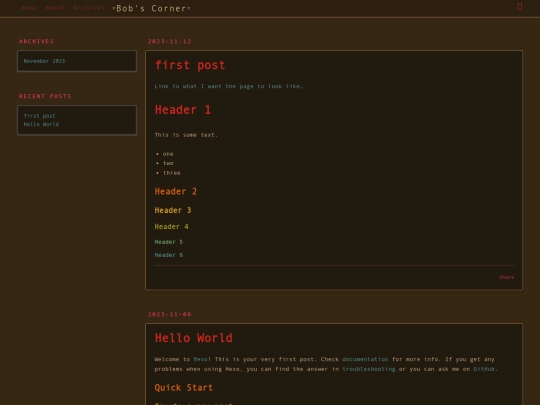Click the Bob's Corner site title
The image size is (540, 405).
pyautogui.click(x=152, y=8)
